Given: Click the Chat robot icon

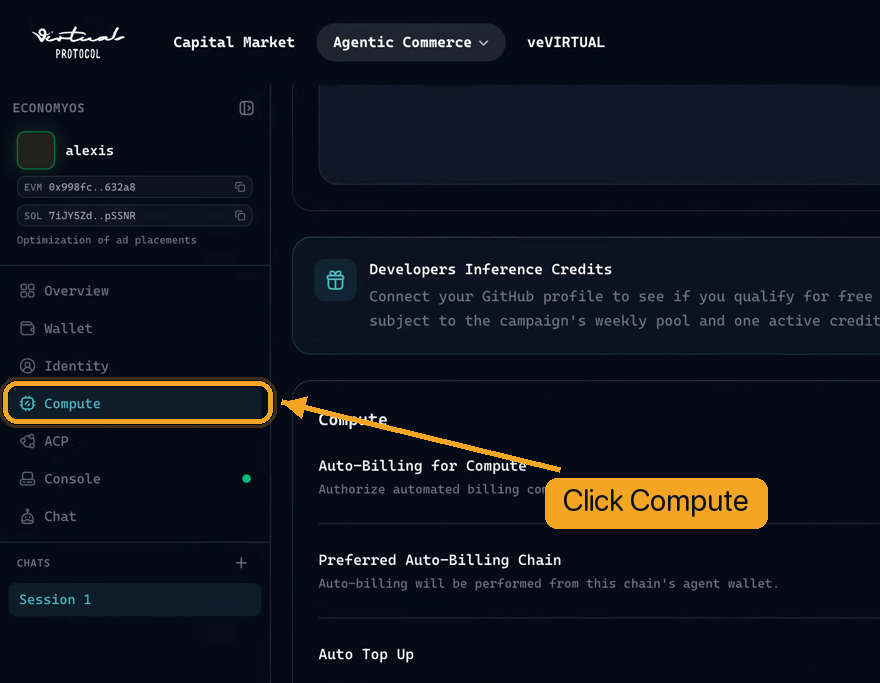Looking at the screenshot, I should 28,516.
